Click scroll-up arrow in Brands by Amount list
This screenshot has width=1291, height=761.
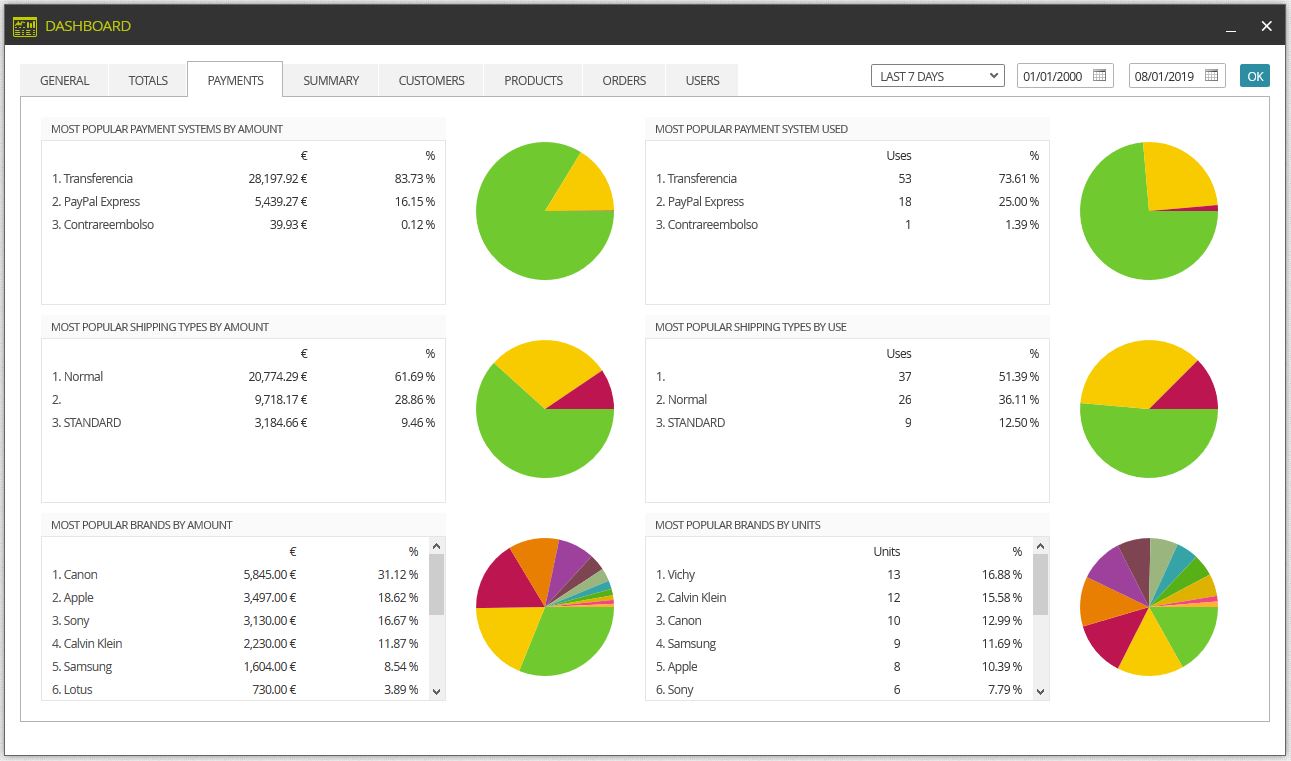436,546
